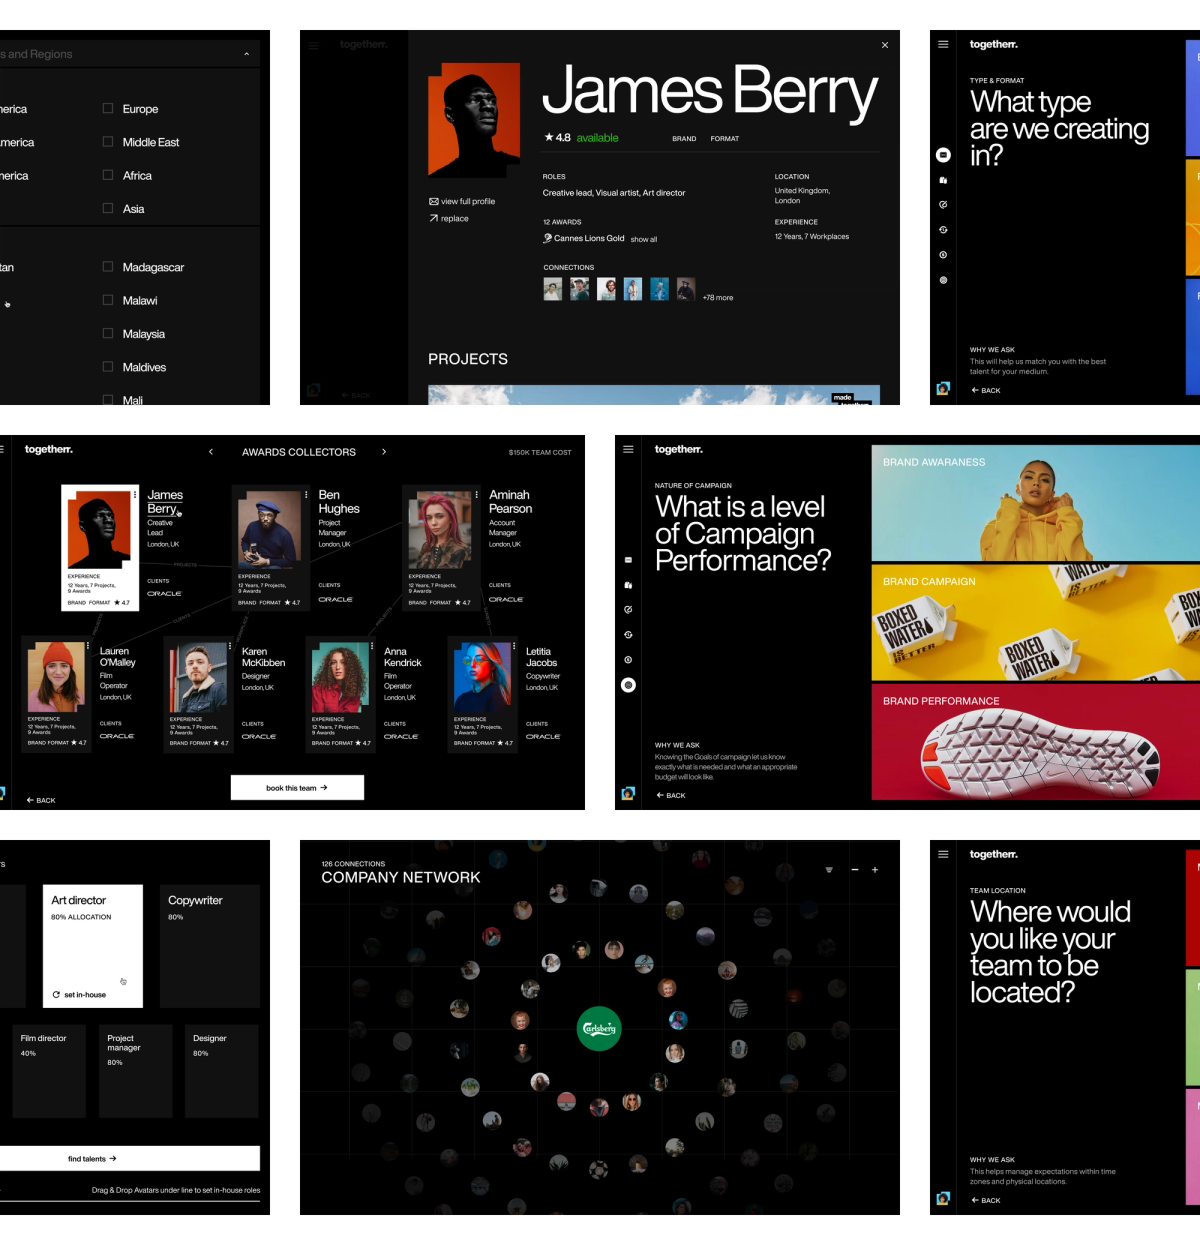Image resolution: width=1200 pixels, height=1245 pixels.
Task: Click the 'book this team' button
Action: [297, 787]
